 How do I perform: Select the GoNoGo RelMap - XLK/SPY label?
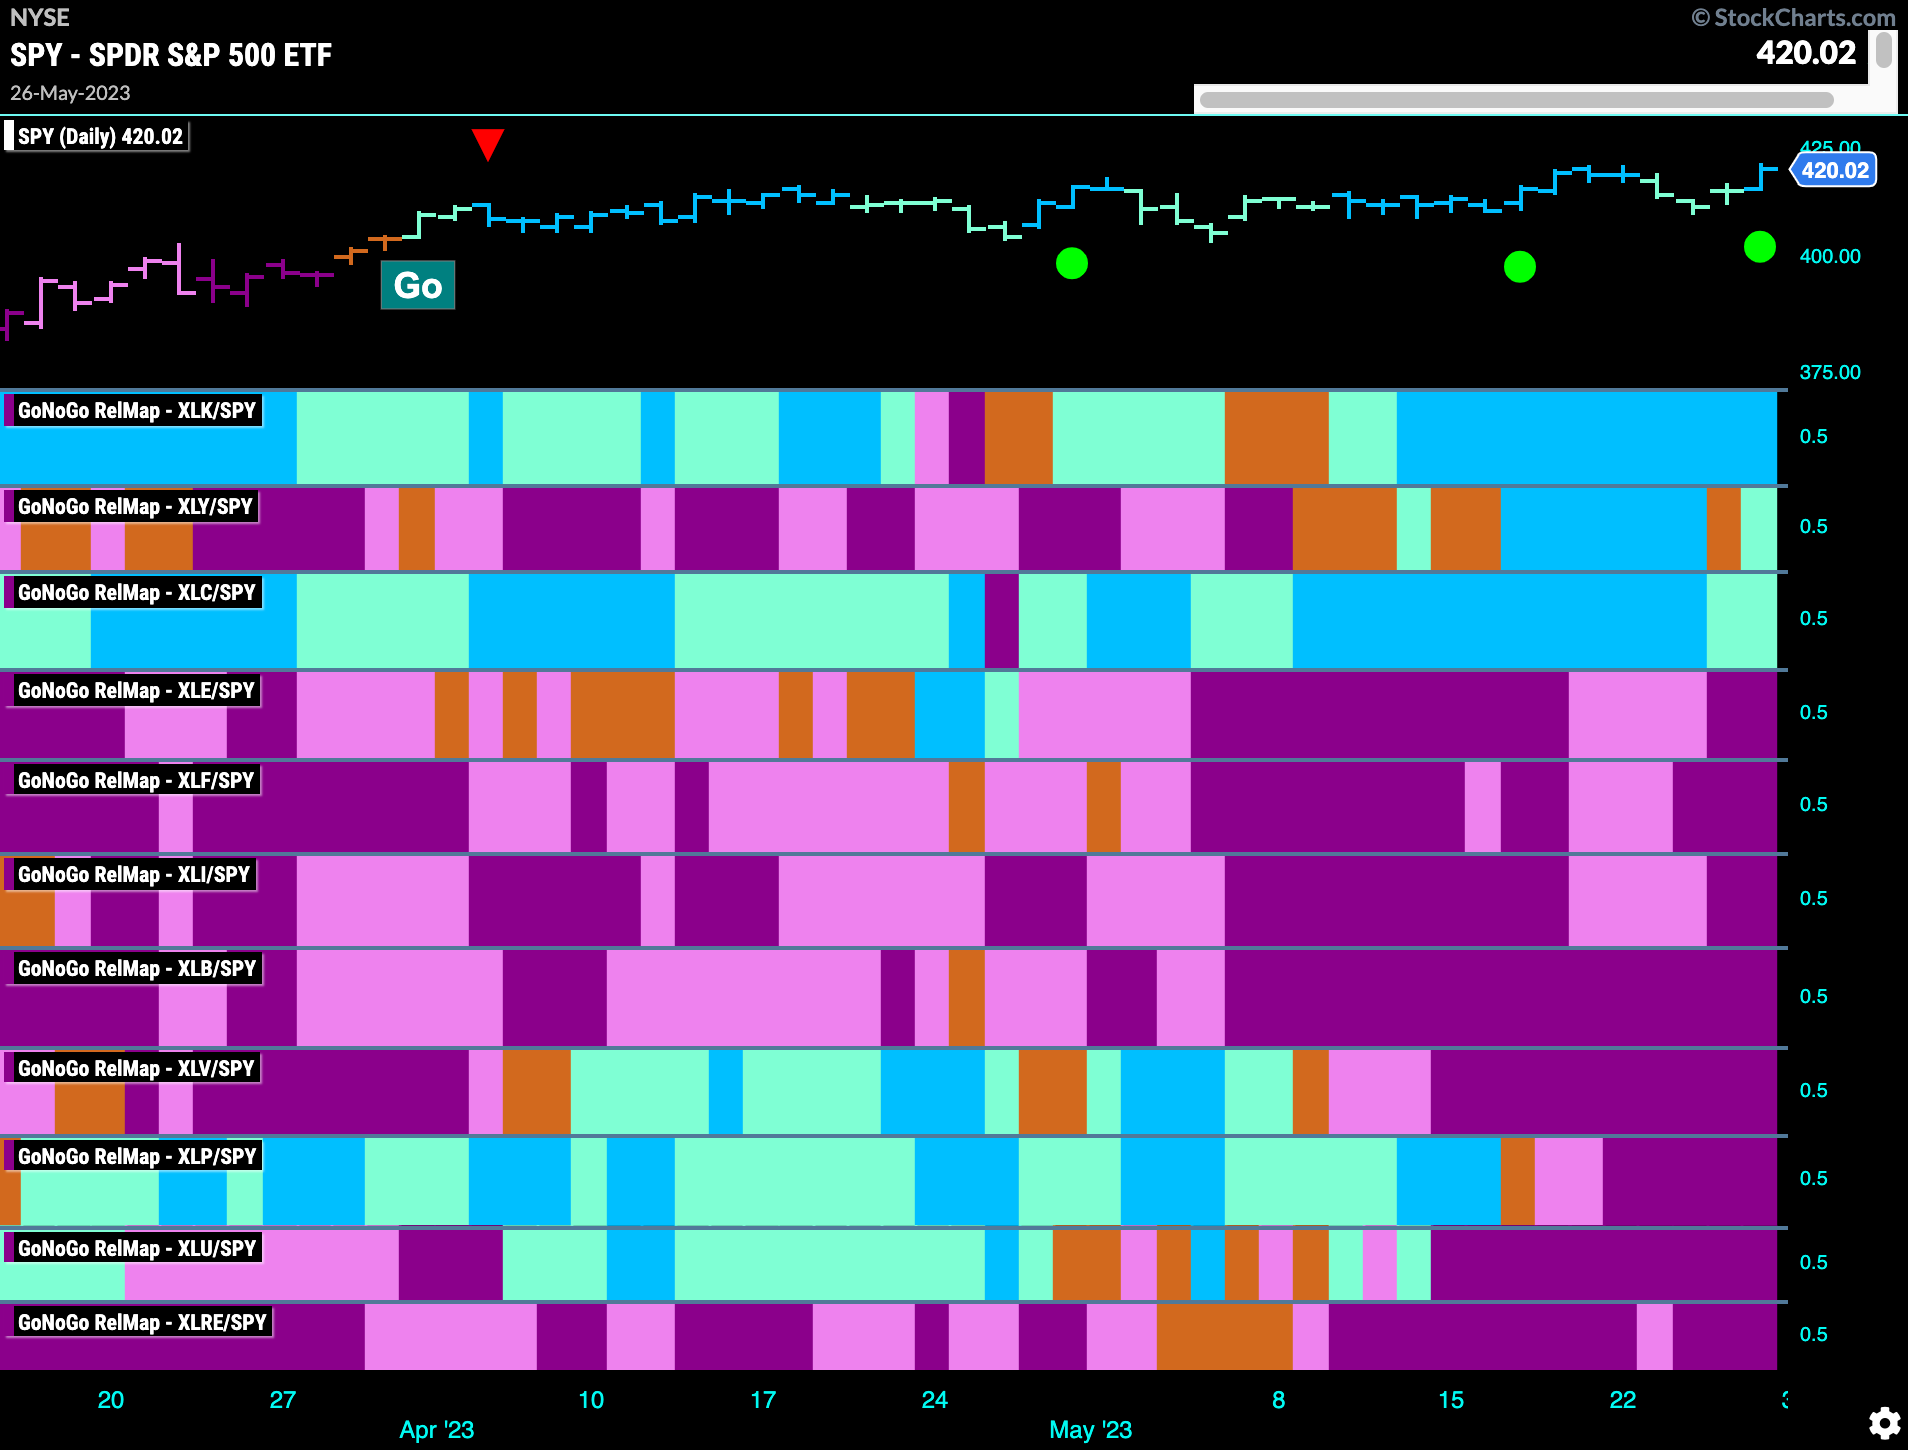134,410
